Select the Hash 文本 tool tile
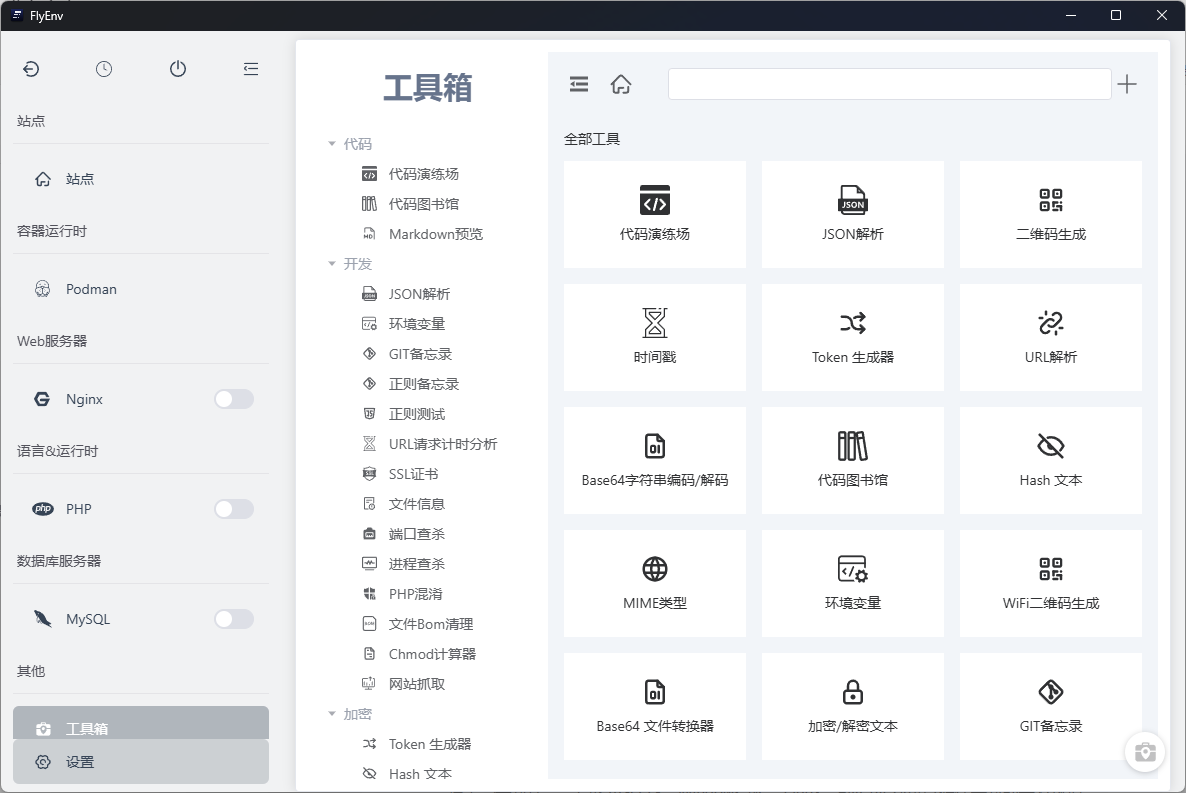Viewport: 1186px width, 793px height. click(x=1050, y=460)
